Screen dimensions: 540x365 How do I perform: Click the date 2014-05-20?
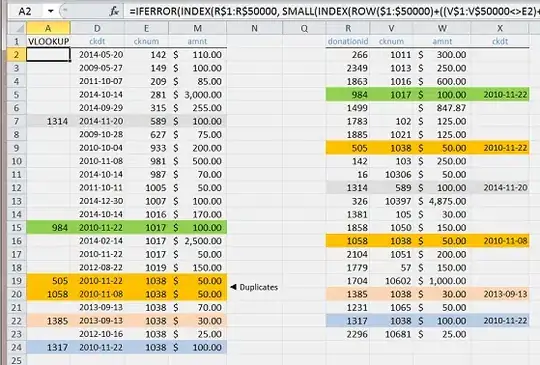pos(101,55)
